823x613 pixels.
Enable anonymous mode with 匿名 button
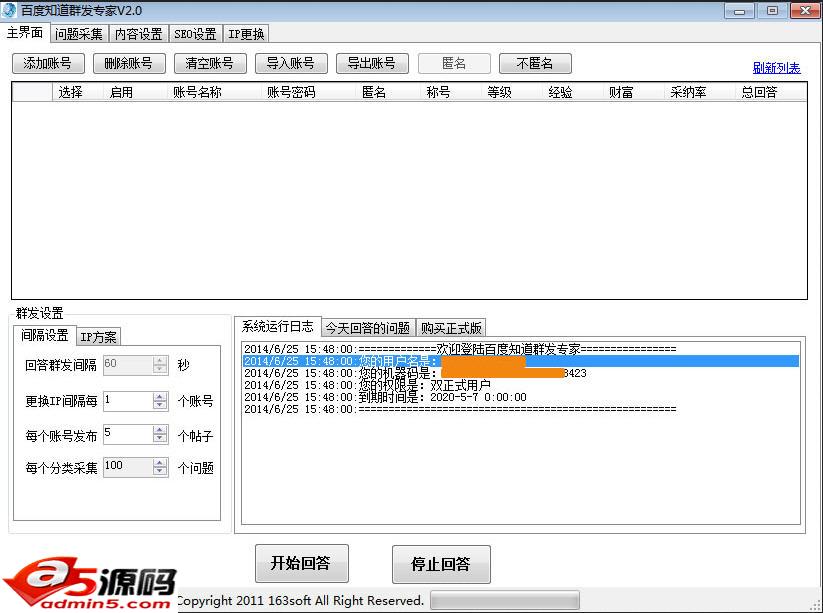coord(452,63)
